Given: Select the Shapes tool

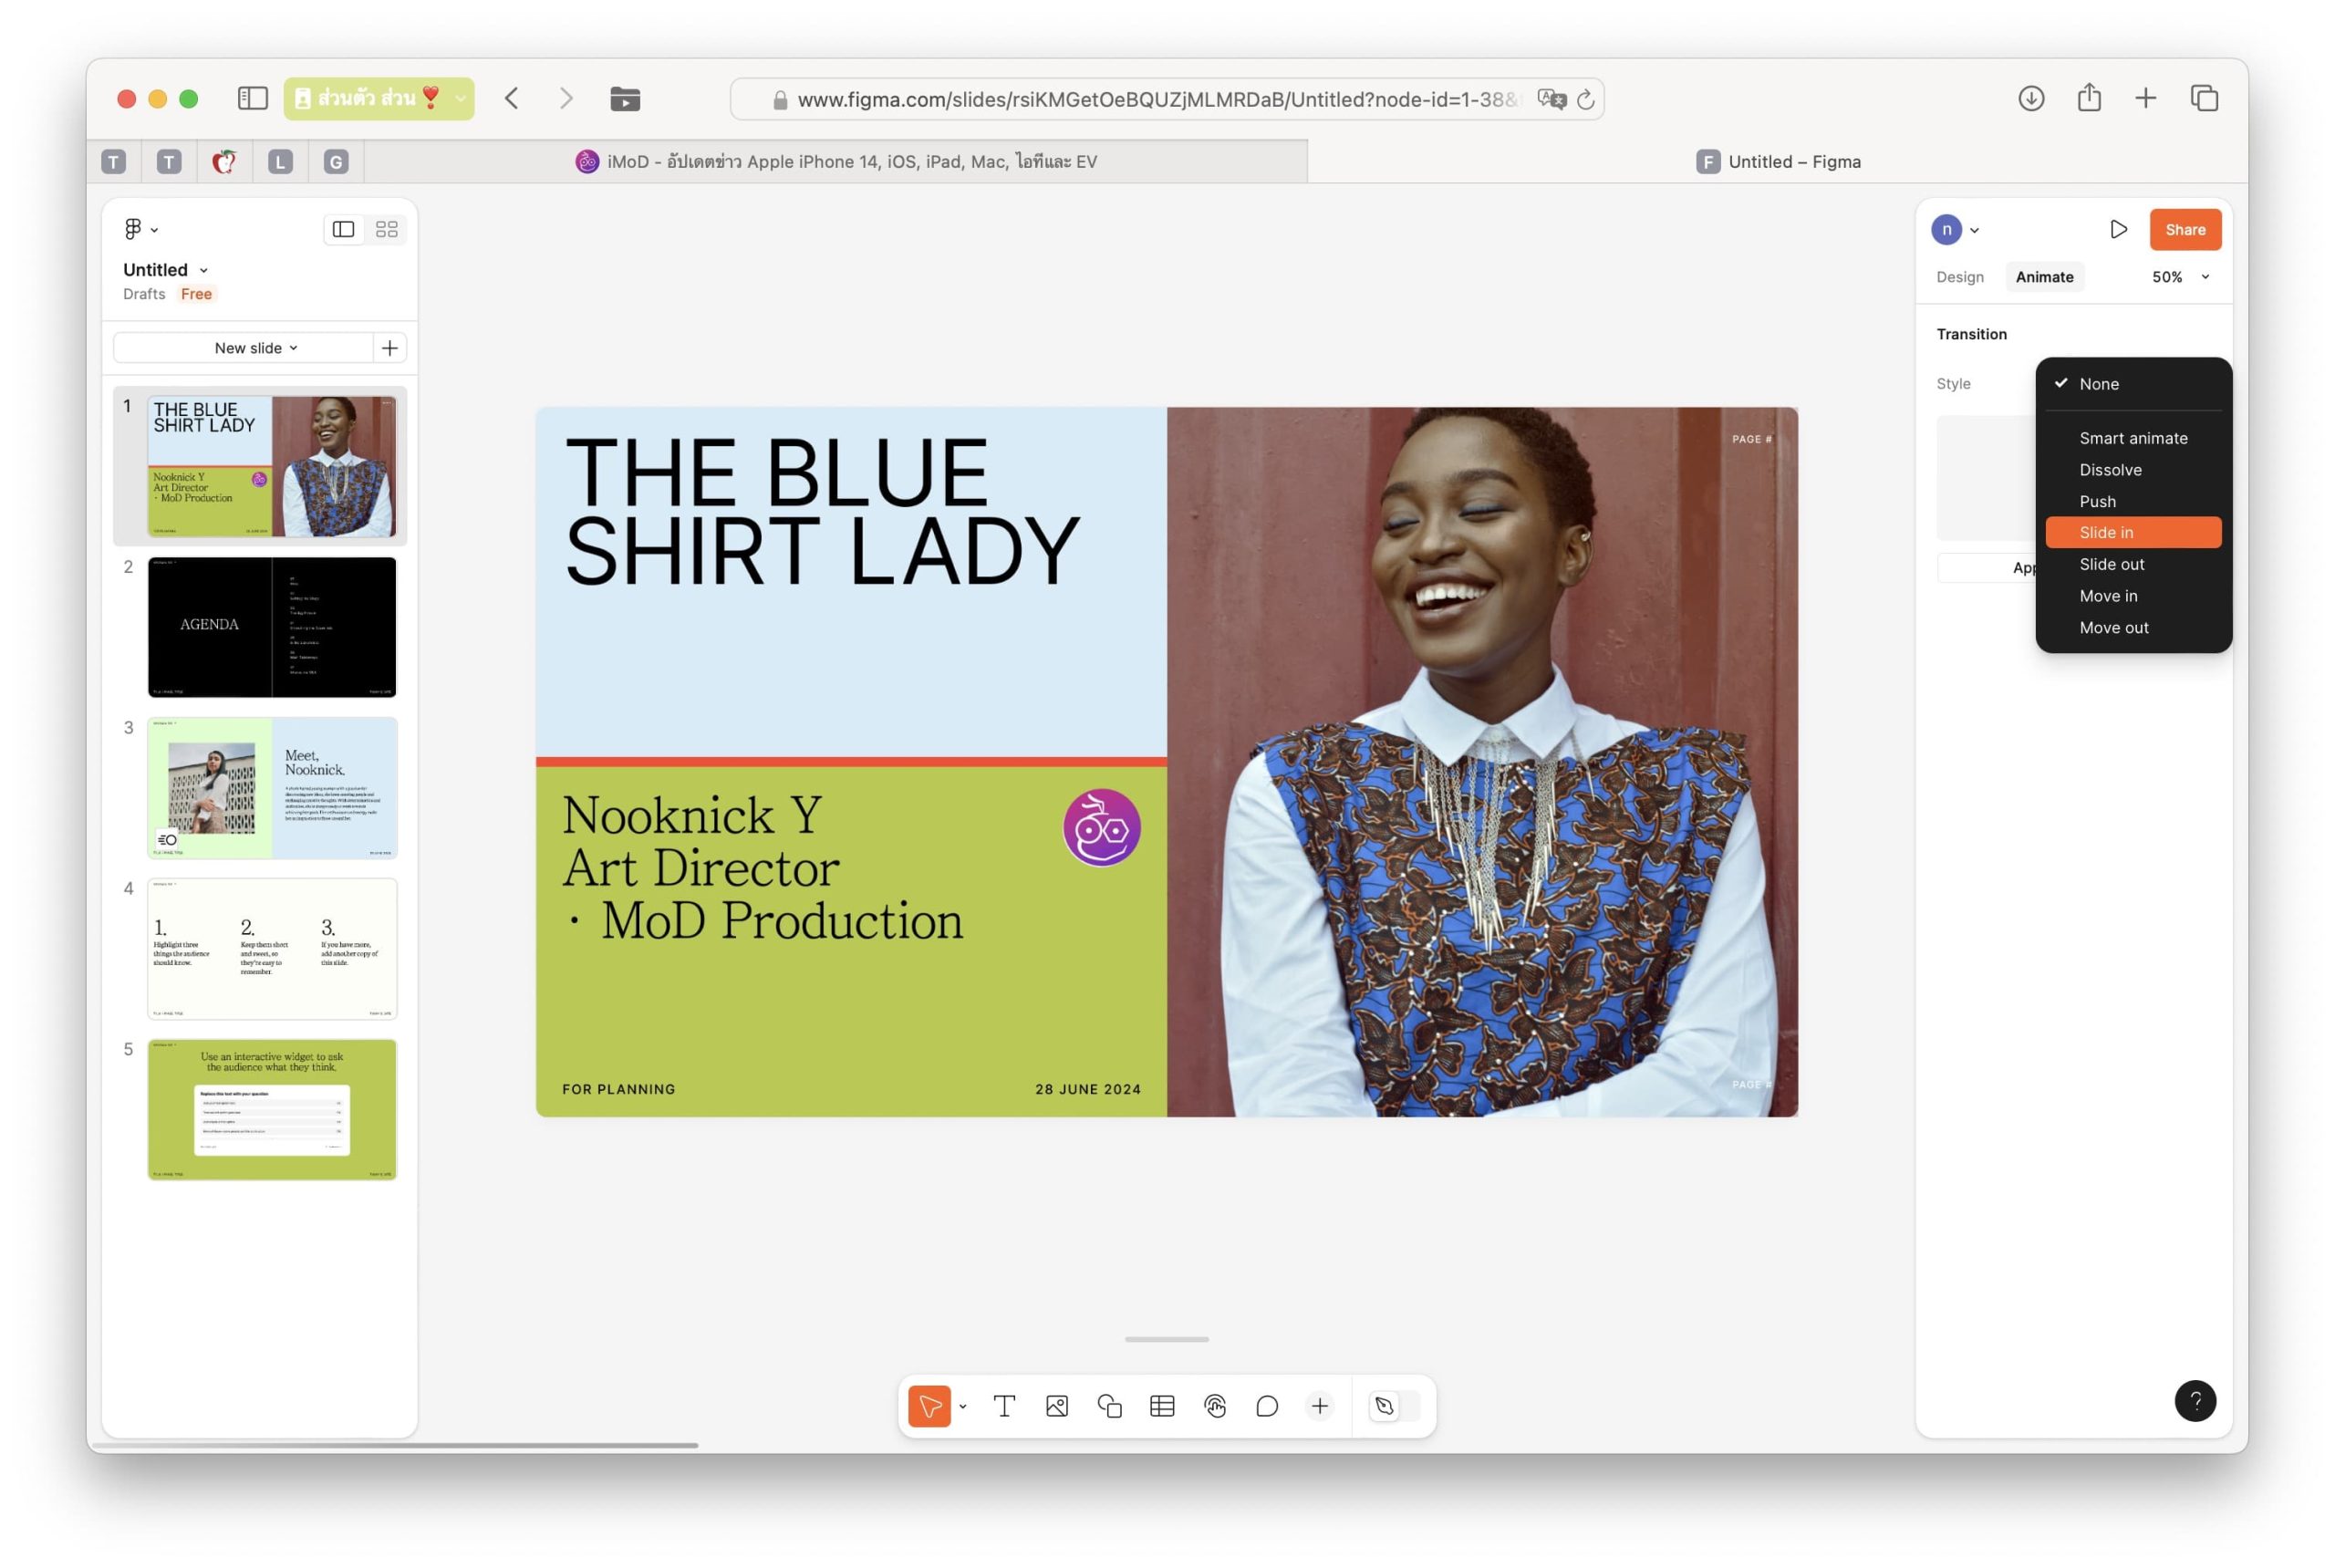Looking at the screenshot, I should [x=1109, y=1406].
